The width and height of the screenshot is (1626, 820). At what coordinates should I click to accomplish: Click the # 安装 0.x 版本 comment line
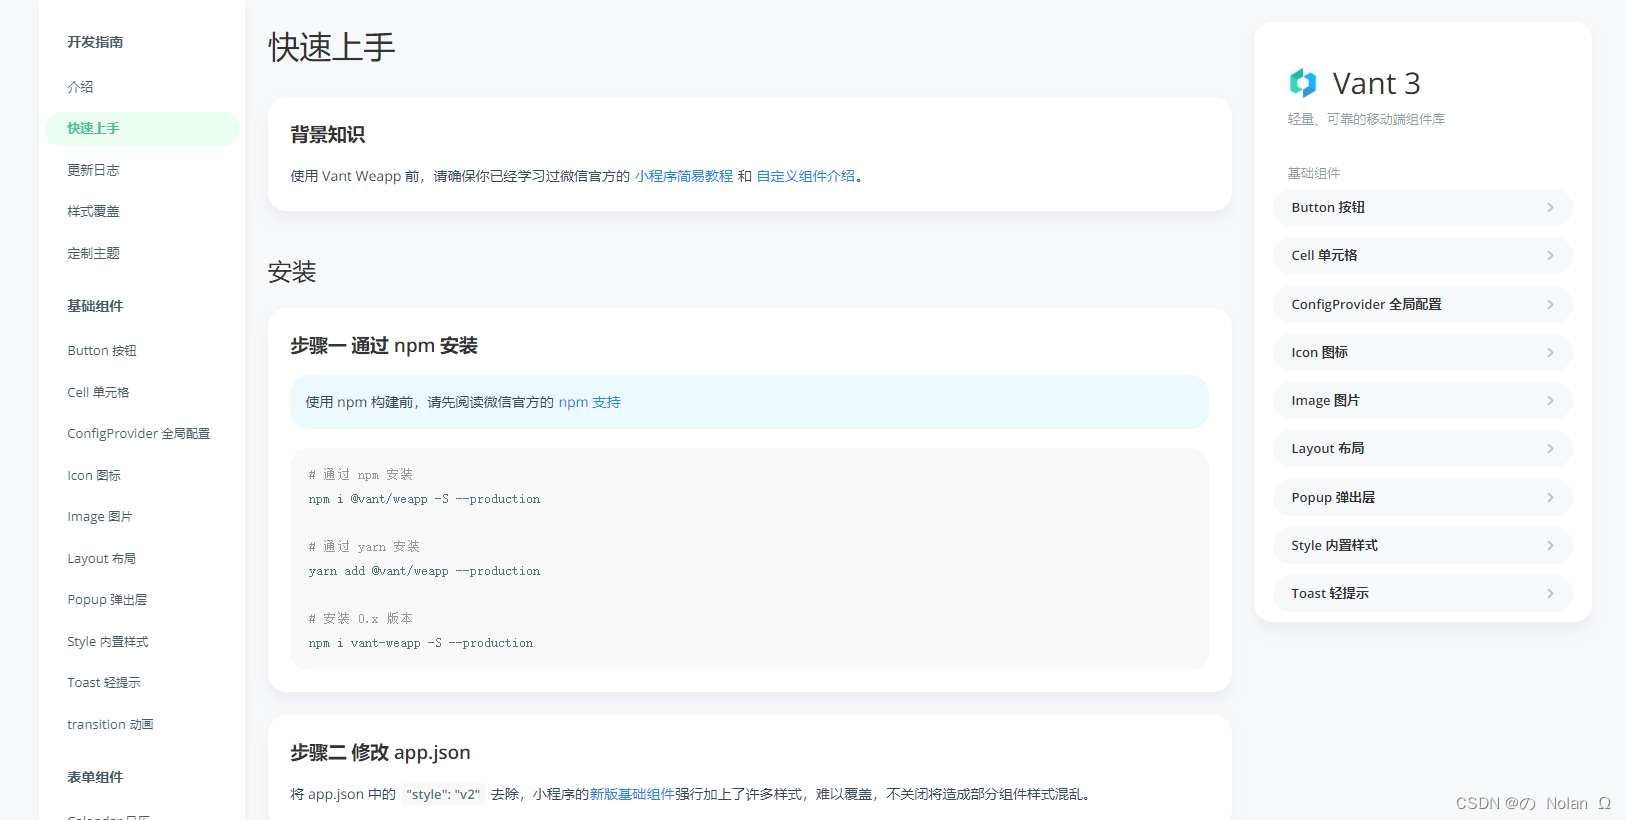pyautogui.click(x=360, y=619)
